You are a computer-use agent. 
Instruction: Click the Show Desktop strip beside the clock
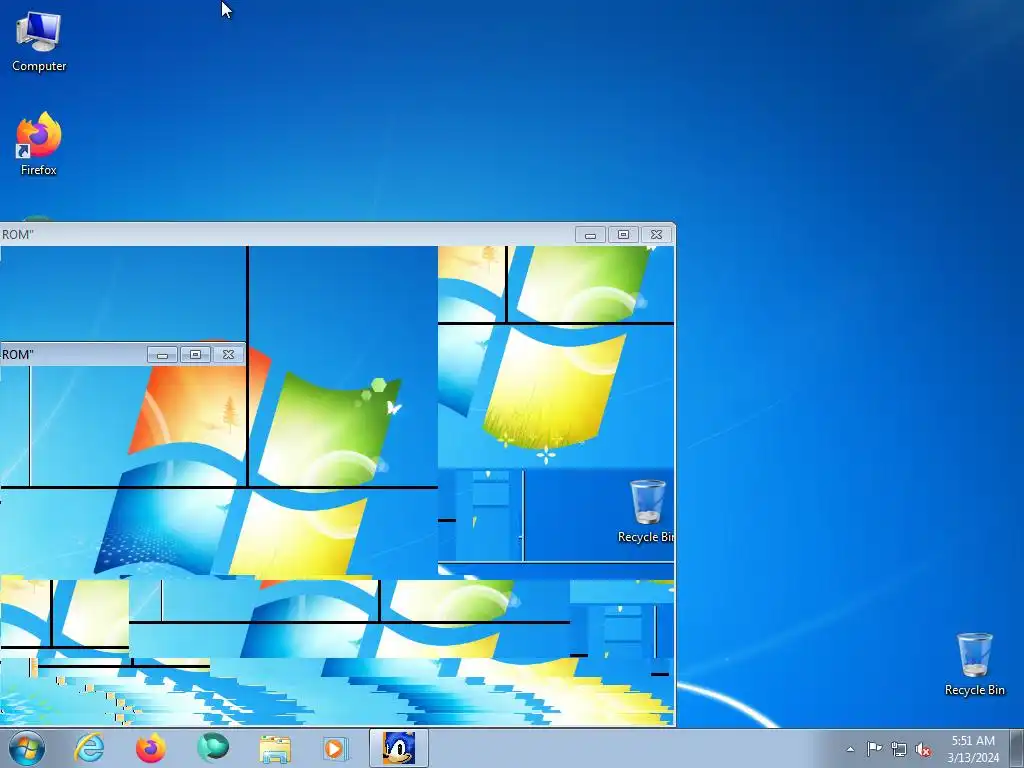click(x=1017, y=749)
